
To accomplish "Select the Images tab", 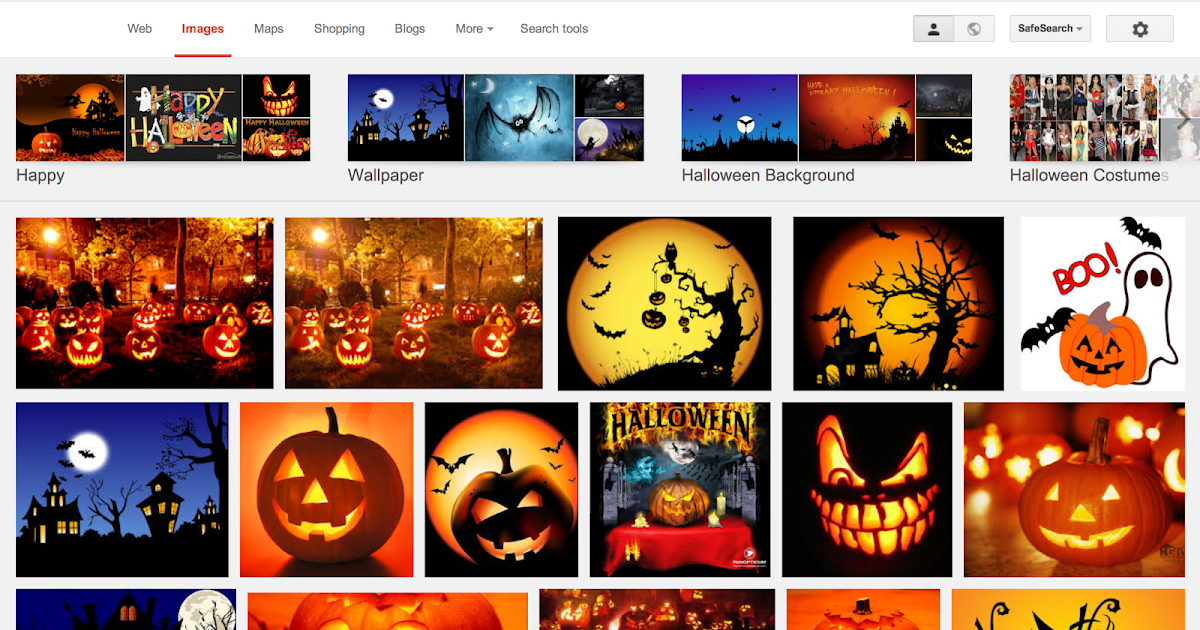I will point(202,28).
